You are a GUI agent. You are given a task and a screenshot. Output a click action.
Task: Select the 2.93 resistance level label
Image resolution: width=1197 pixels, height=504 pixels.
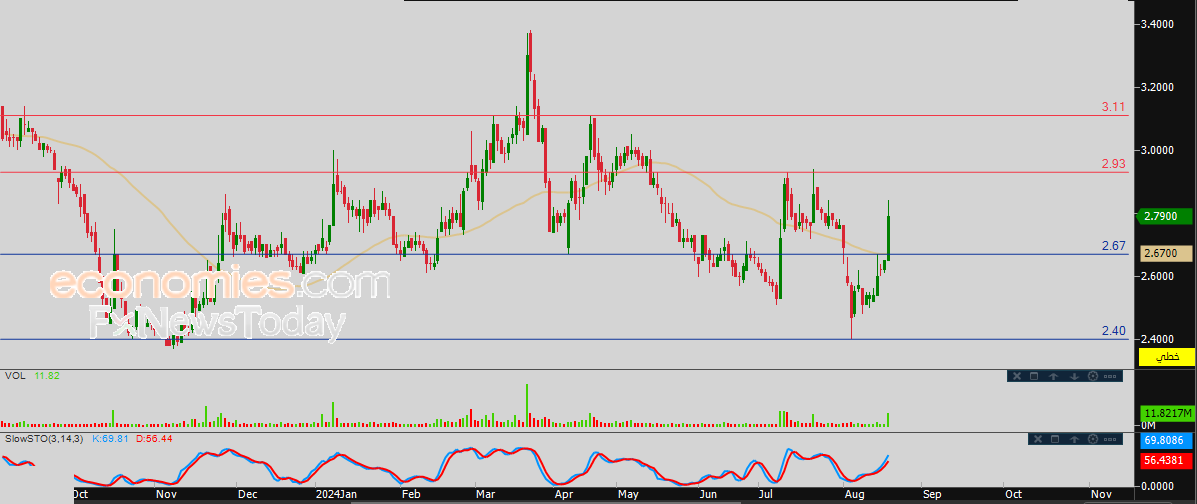click(1114, 164)
